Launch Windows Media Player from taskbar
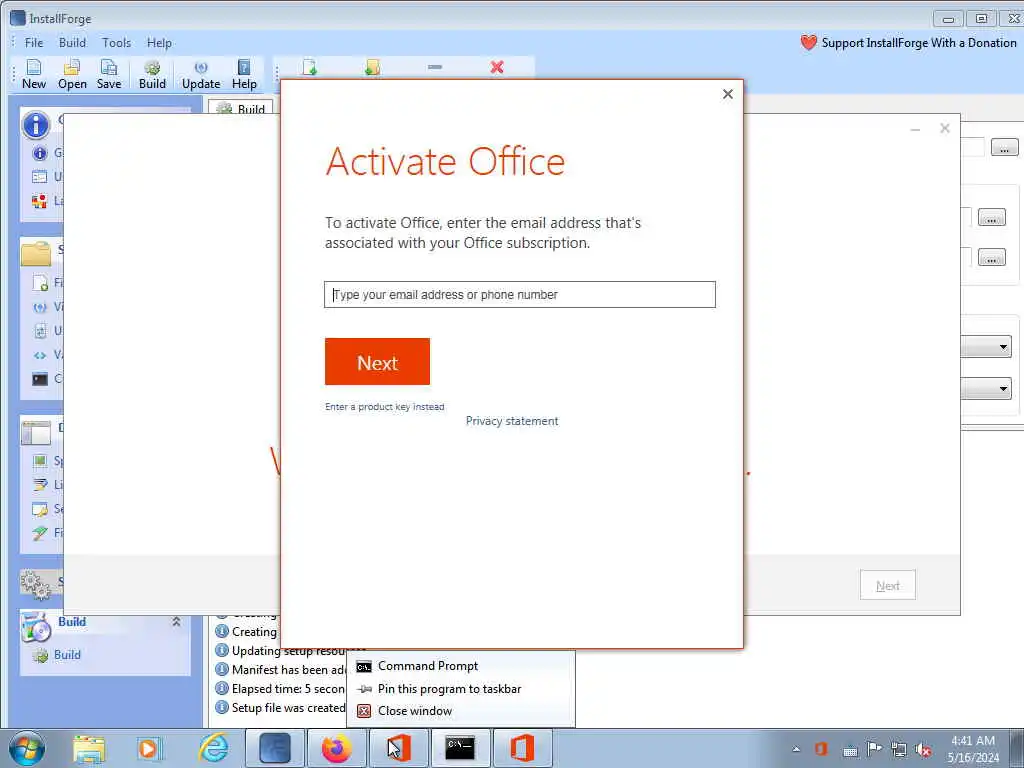This screenshot has height=768, width=1024. point(149,749)
